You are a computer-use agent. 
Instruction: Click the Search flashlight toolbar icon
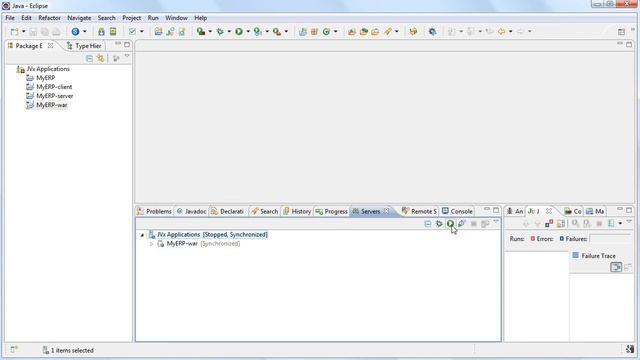click(388, 31)
